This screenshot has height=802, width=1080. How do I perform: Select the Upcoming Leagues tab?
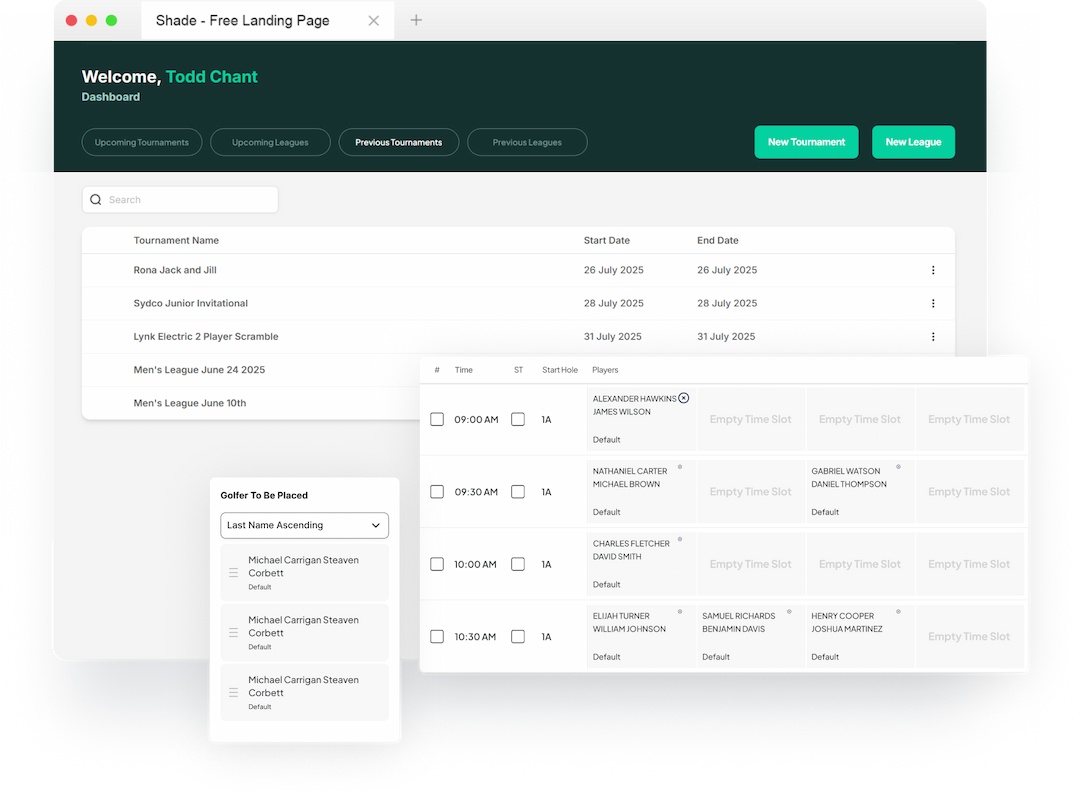click(x=270, y=142)
